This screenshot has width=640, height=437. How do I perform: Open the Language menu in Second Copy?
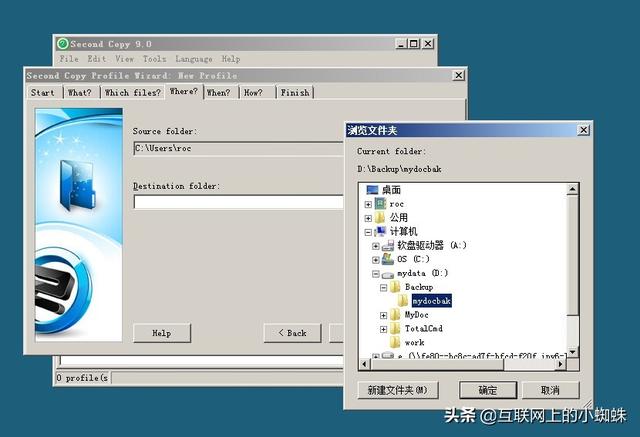[194, 59]
